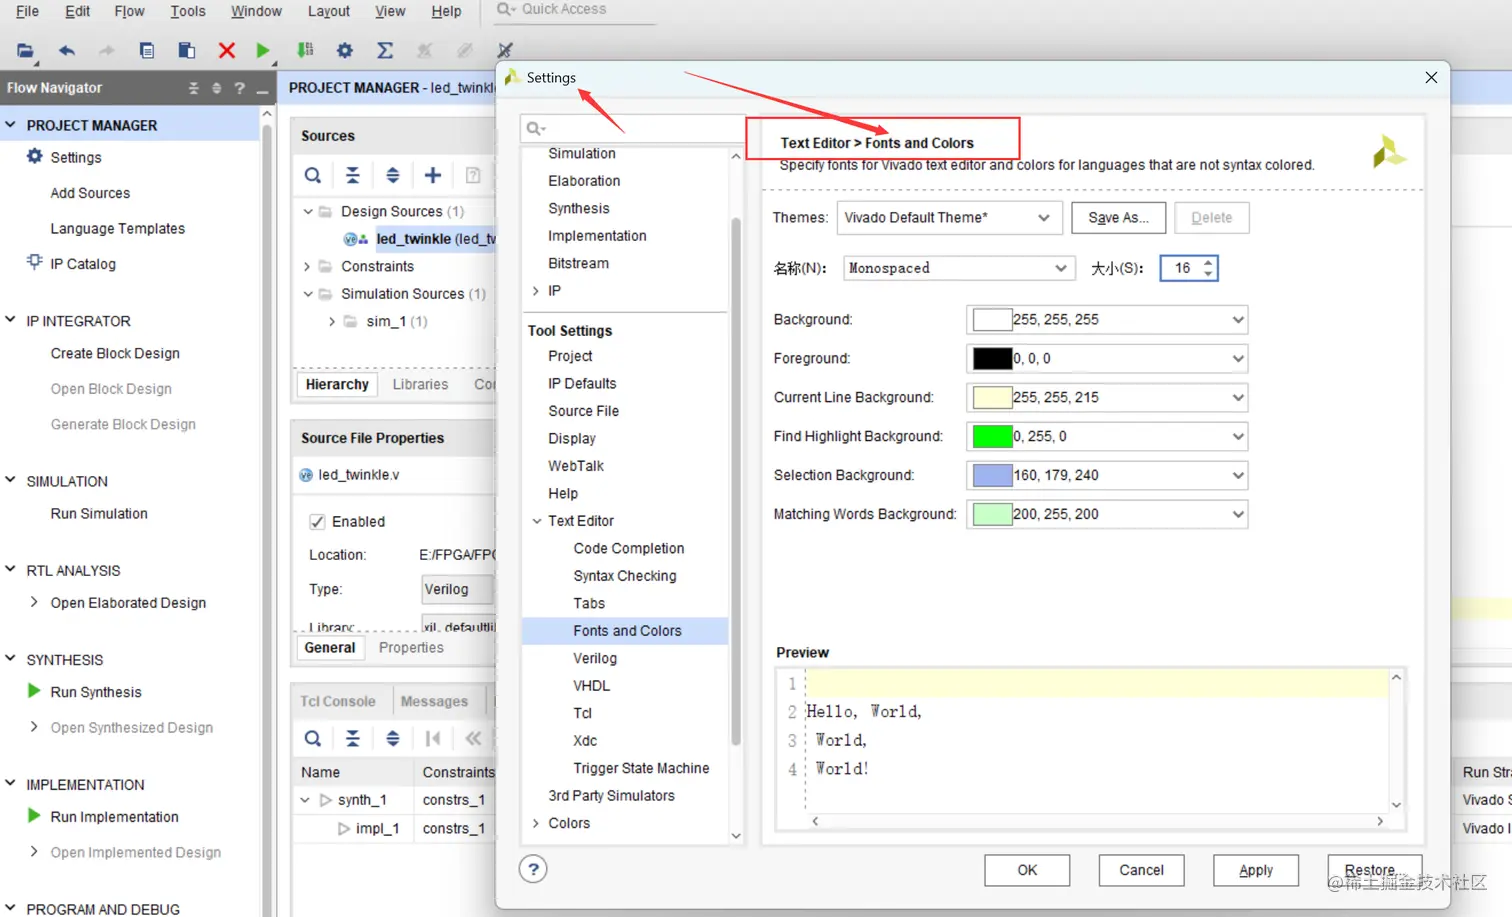Toggle the Enabled checkbox for led_twinkle.v
1512x917 pixels.
pos(317,521)
